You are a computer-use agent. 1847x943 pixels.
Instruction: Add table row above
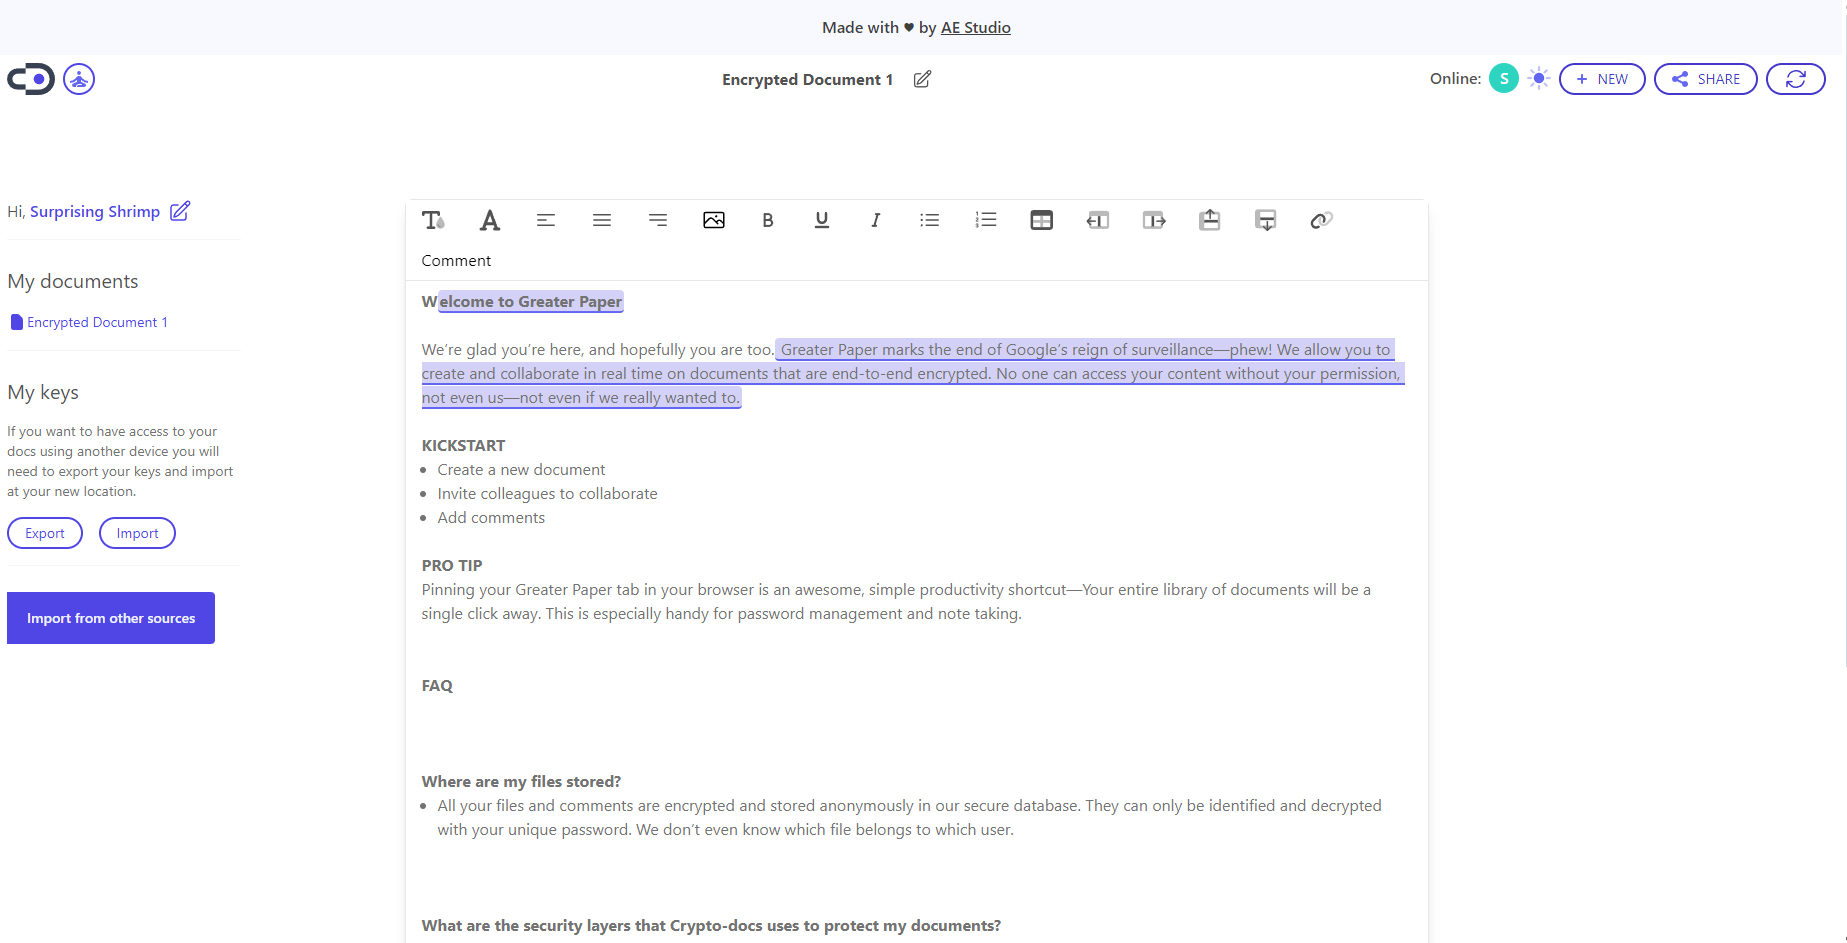tap(1210, 220)
